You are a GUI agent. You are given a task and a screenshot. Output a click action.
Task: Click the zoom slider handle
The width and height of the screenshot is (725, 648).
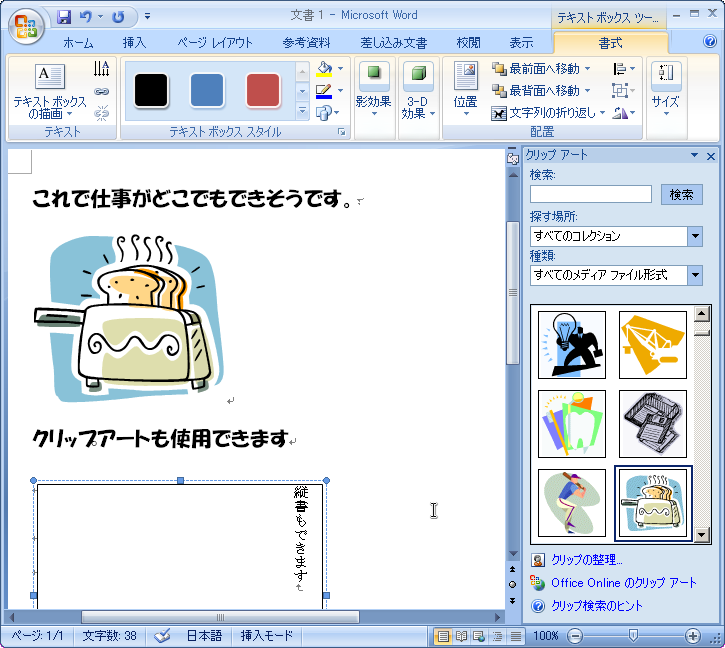tap(633, 636)
